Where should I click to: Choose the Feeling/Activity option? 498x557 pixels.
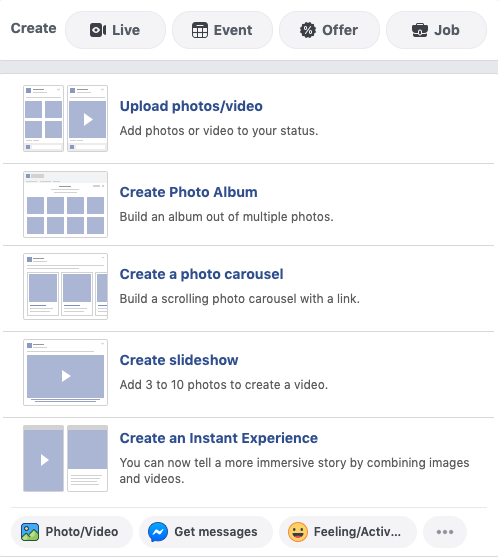tap(348, 532)
